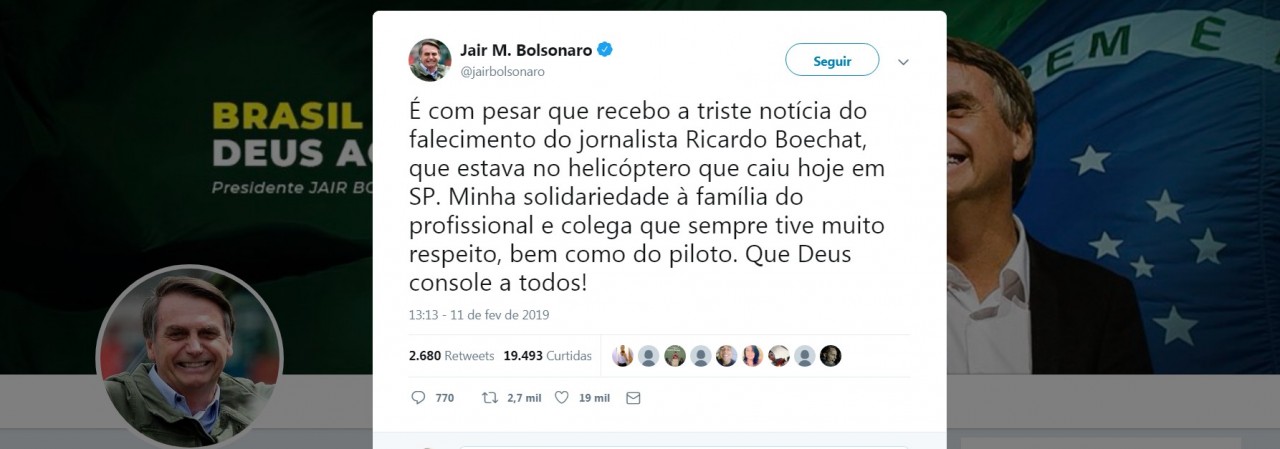Like the tweet with heart icon

(x=561, y=397)
